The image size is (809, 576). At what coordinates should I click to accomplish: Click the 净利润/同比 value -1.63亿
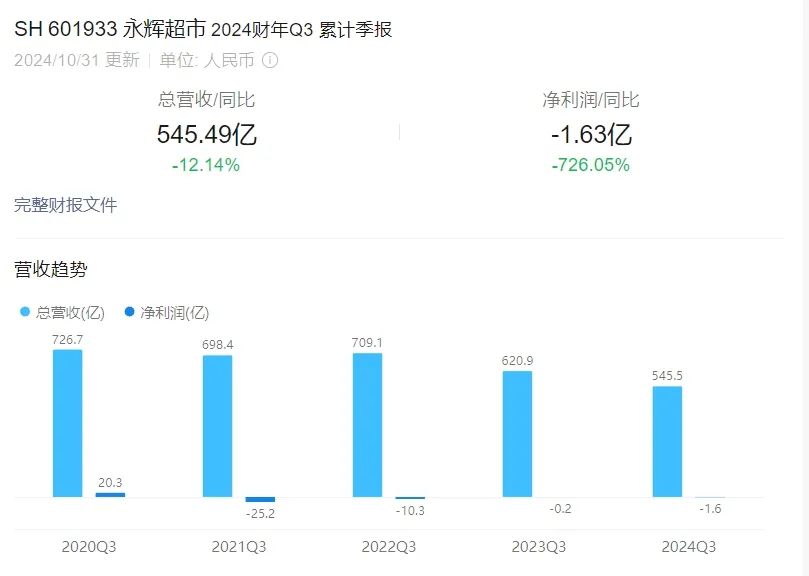pyautogui.click(x=591, y=135)
